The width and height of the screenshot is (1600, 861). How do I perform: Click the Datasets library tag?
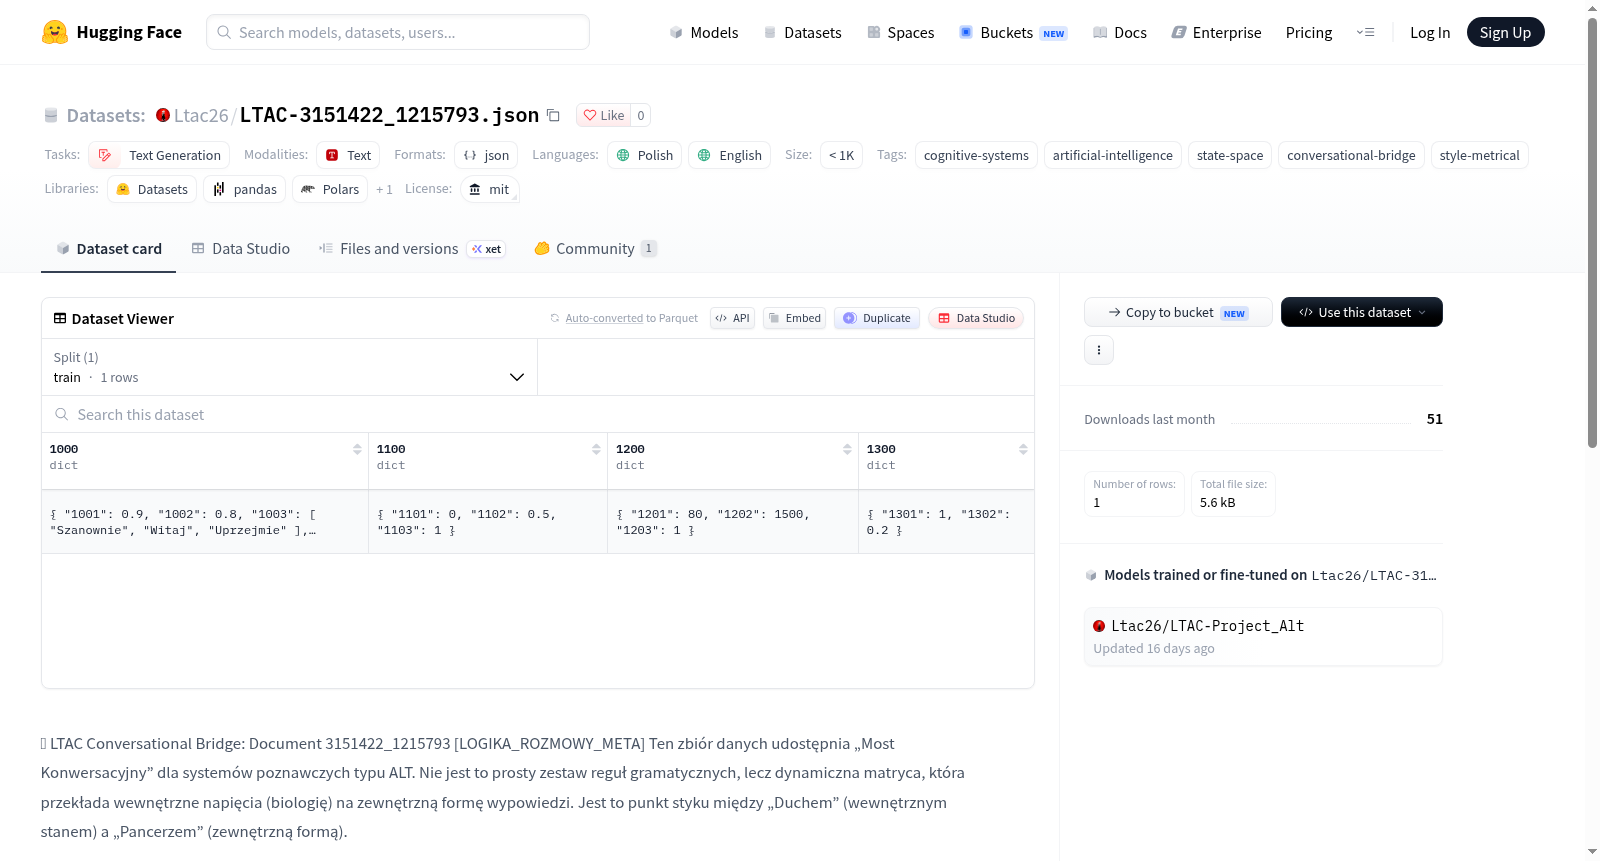152,189
